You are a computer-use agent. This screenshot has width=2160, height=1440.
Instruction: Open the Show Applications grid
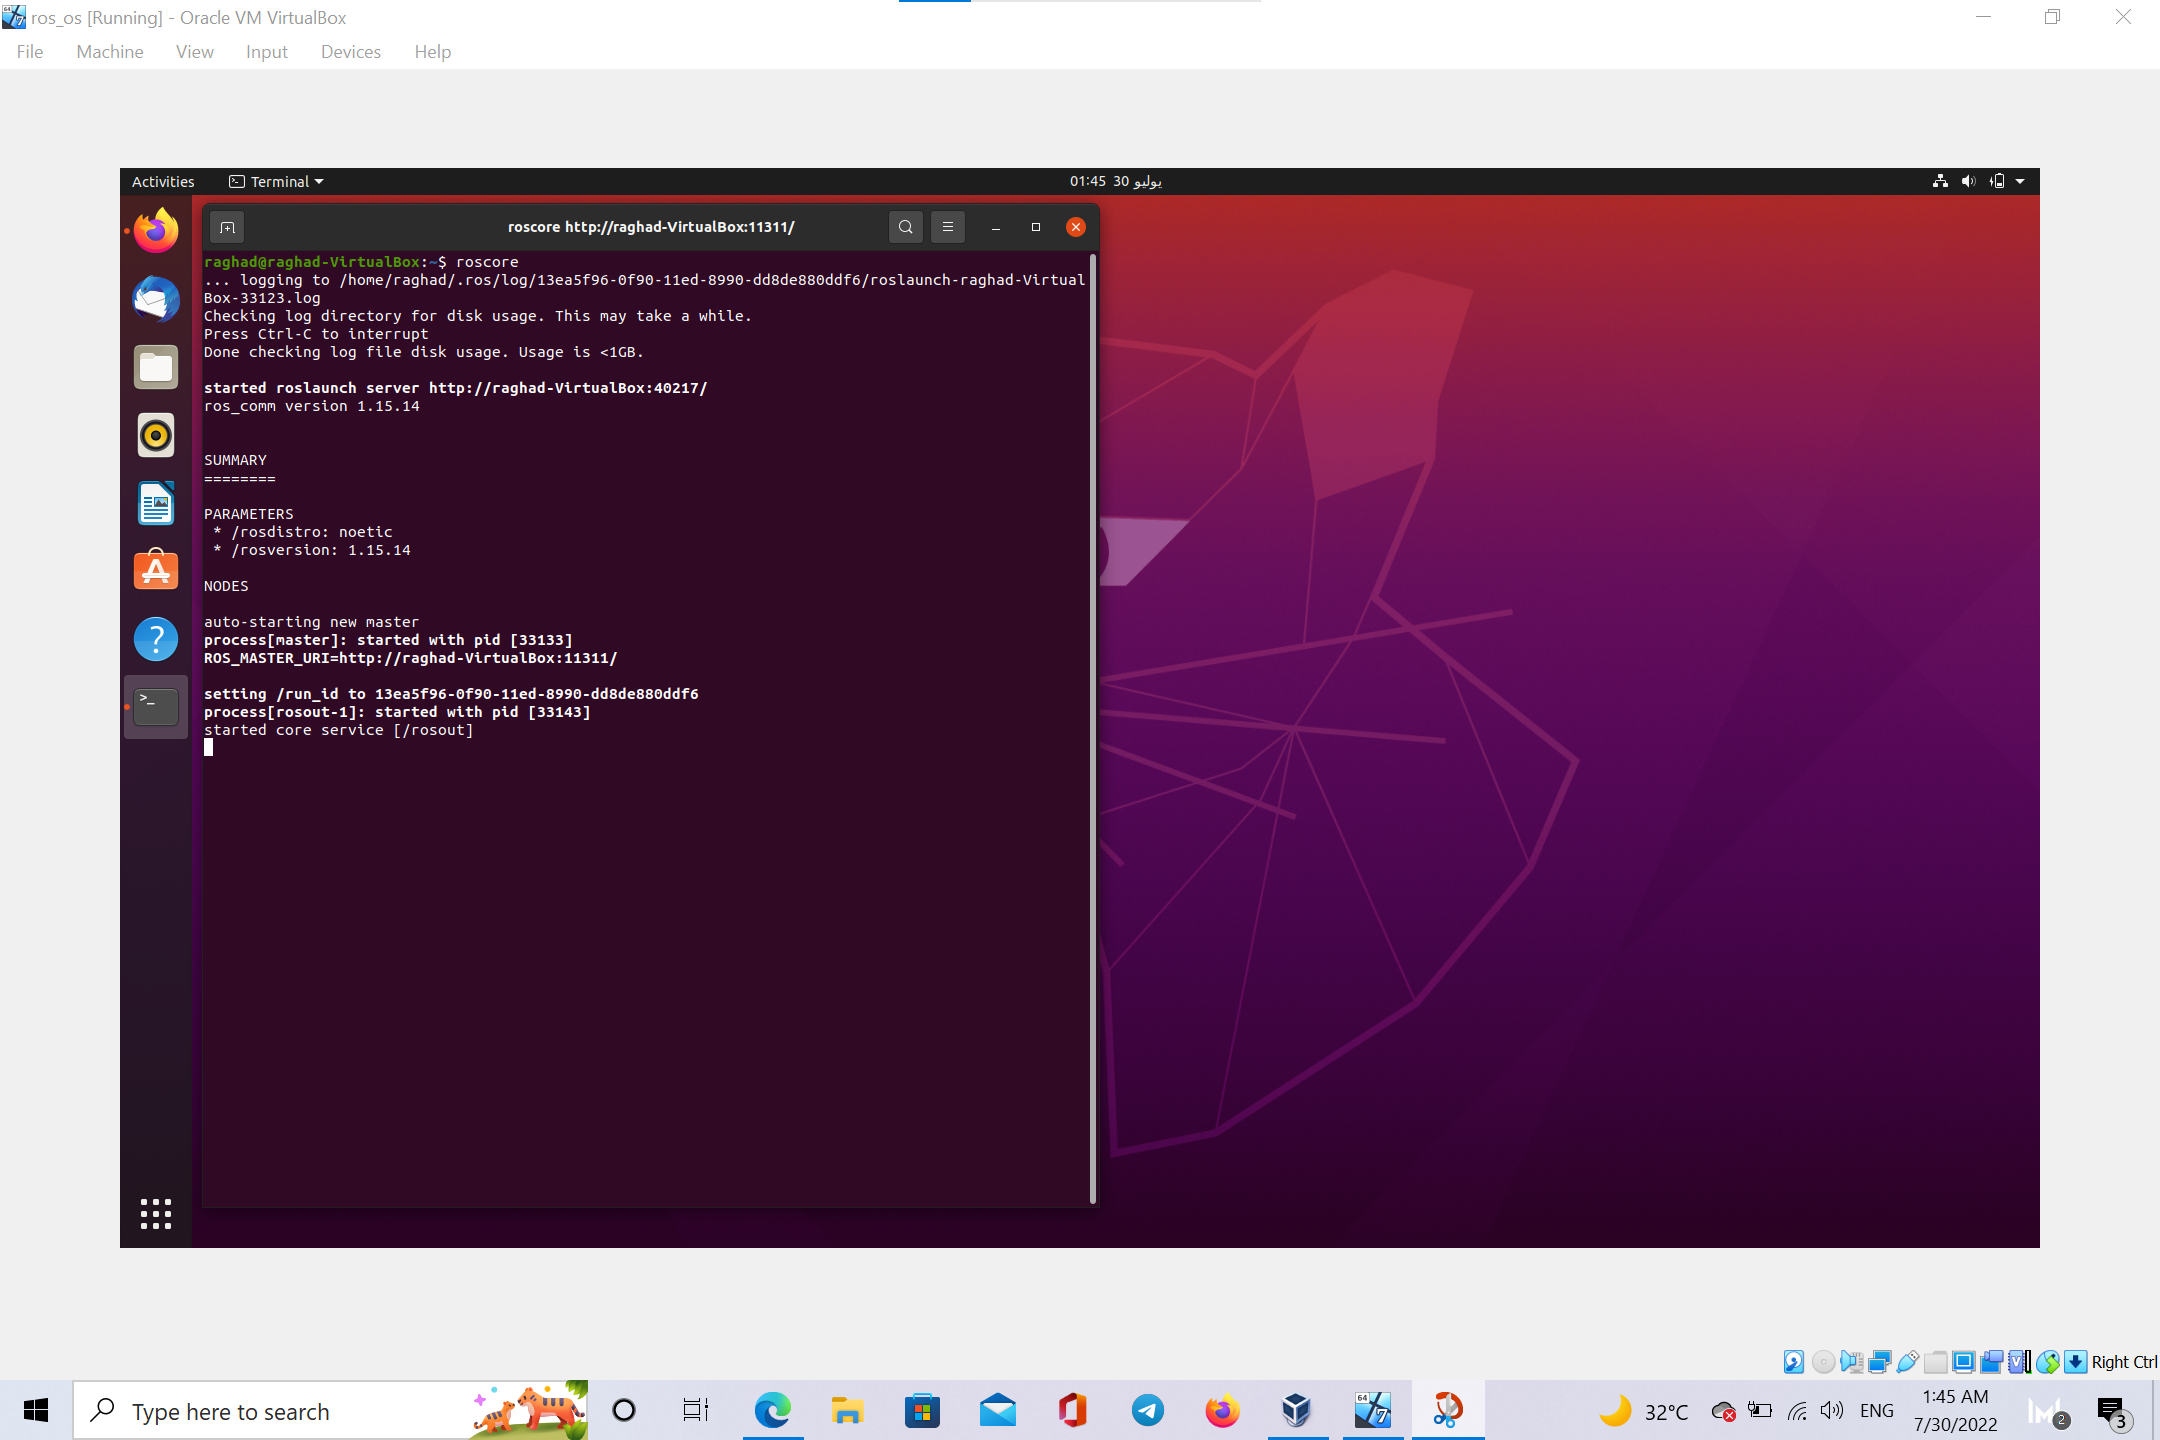click(x=156, y=1214)
